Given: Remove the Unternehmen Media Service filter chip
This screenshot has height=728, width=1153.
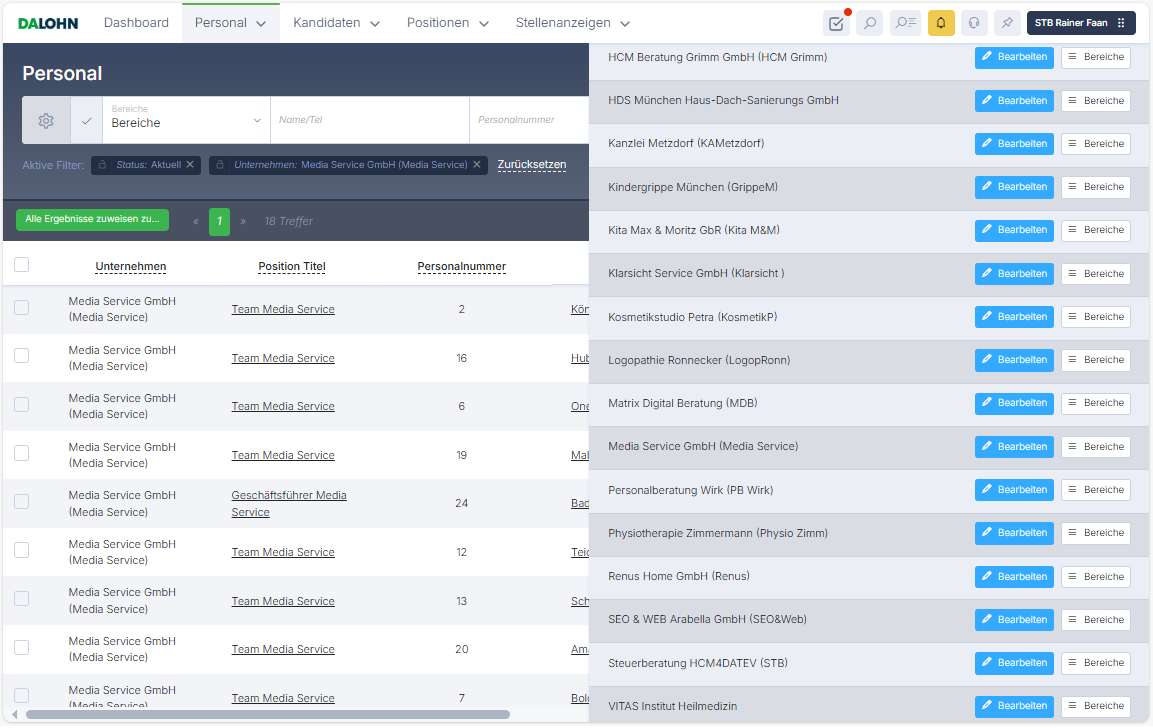Looking at the screenshot, I should (x=477, y=164).
